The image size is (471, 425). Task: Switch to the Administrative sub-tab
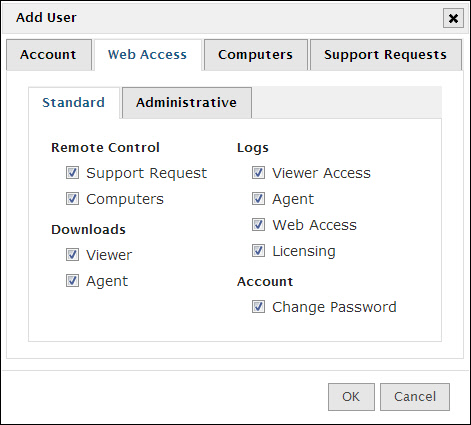(x=187, y=102)
